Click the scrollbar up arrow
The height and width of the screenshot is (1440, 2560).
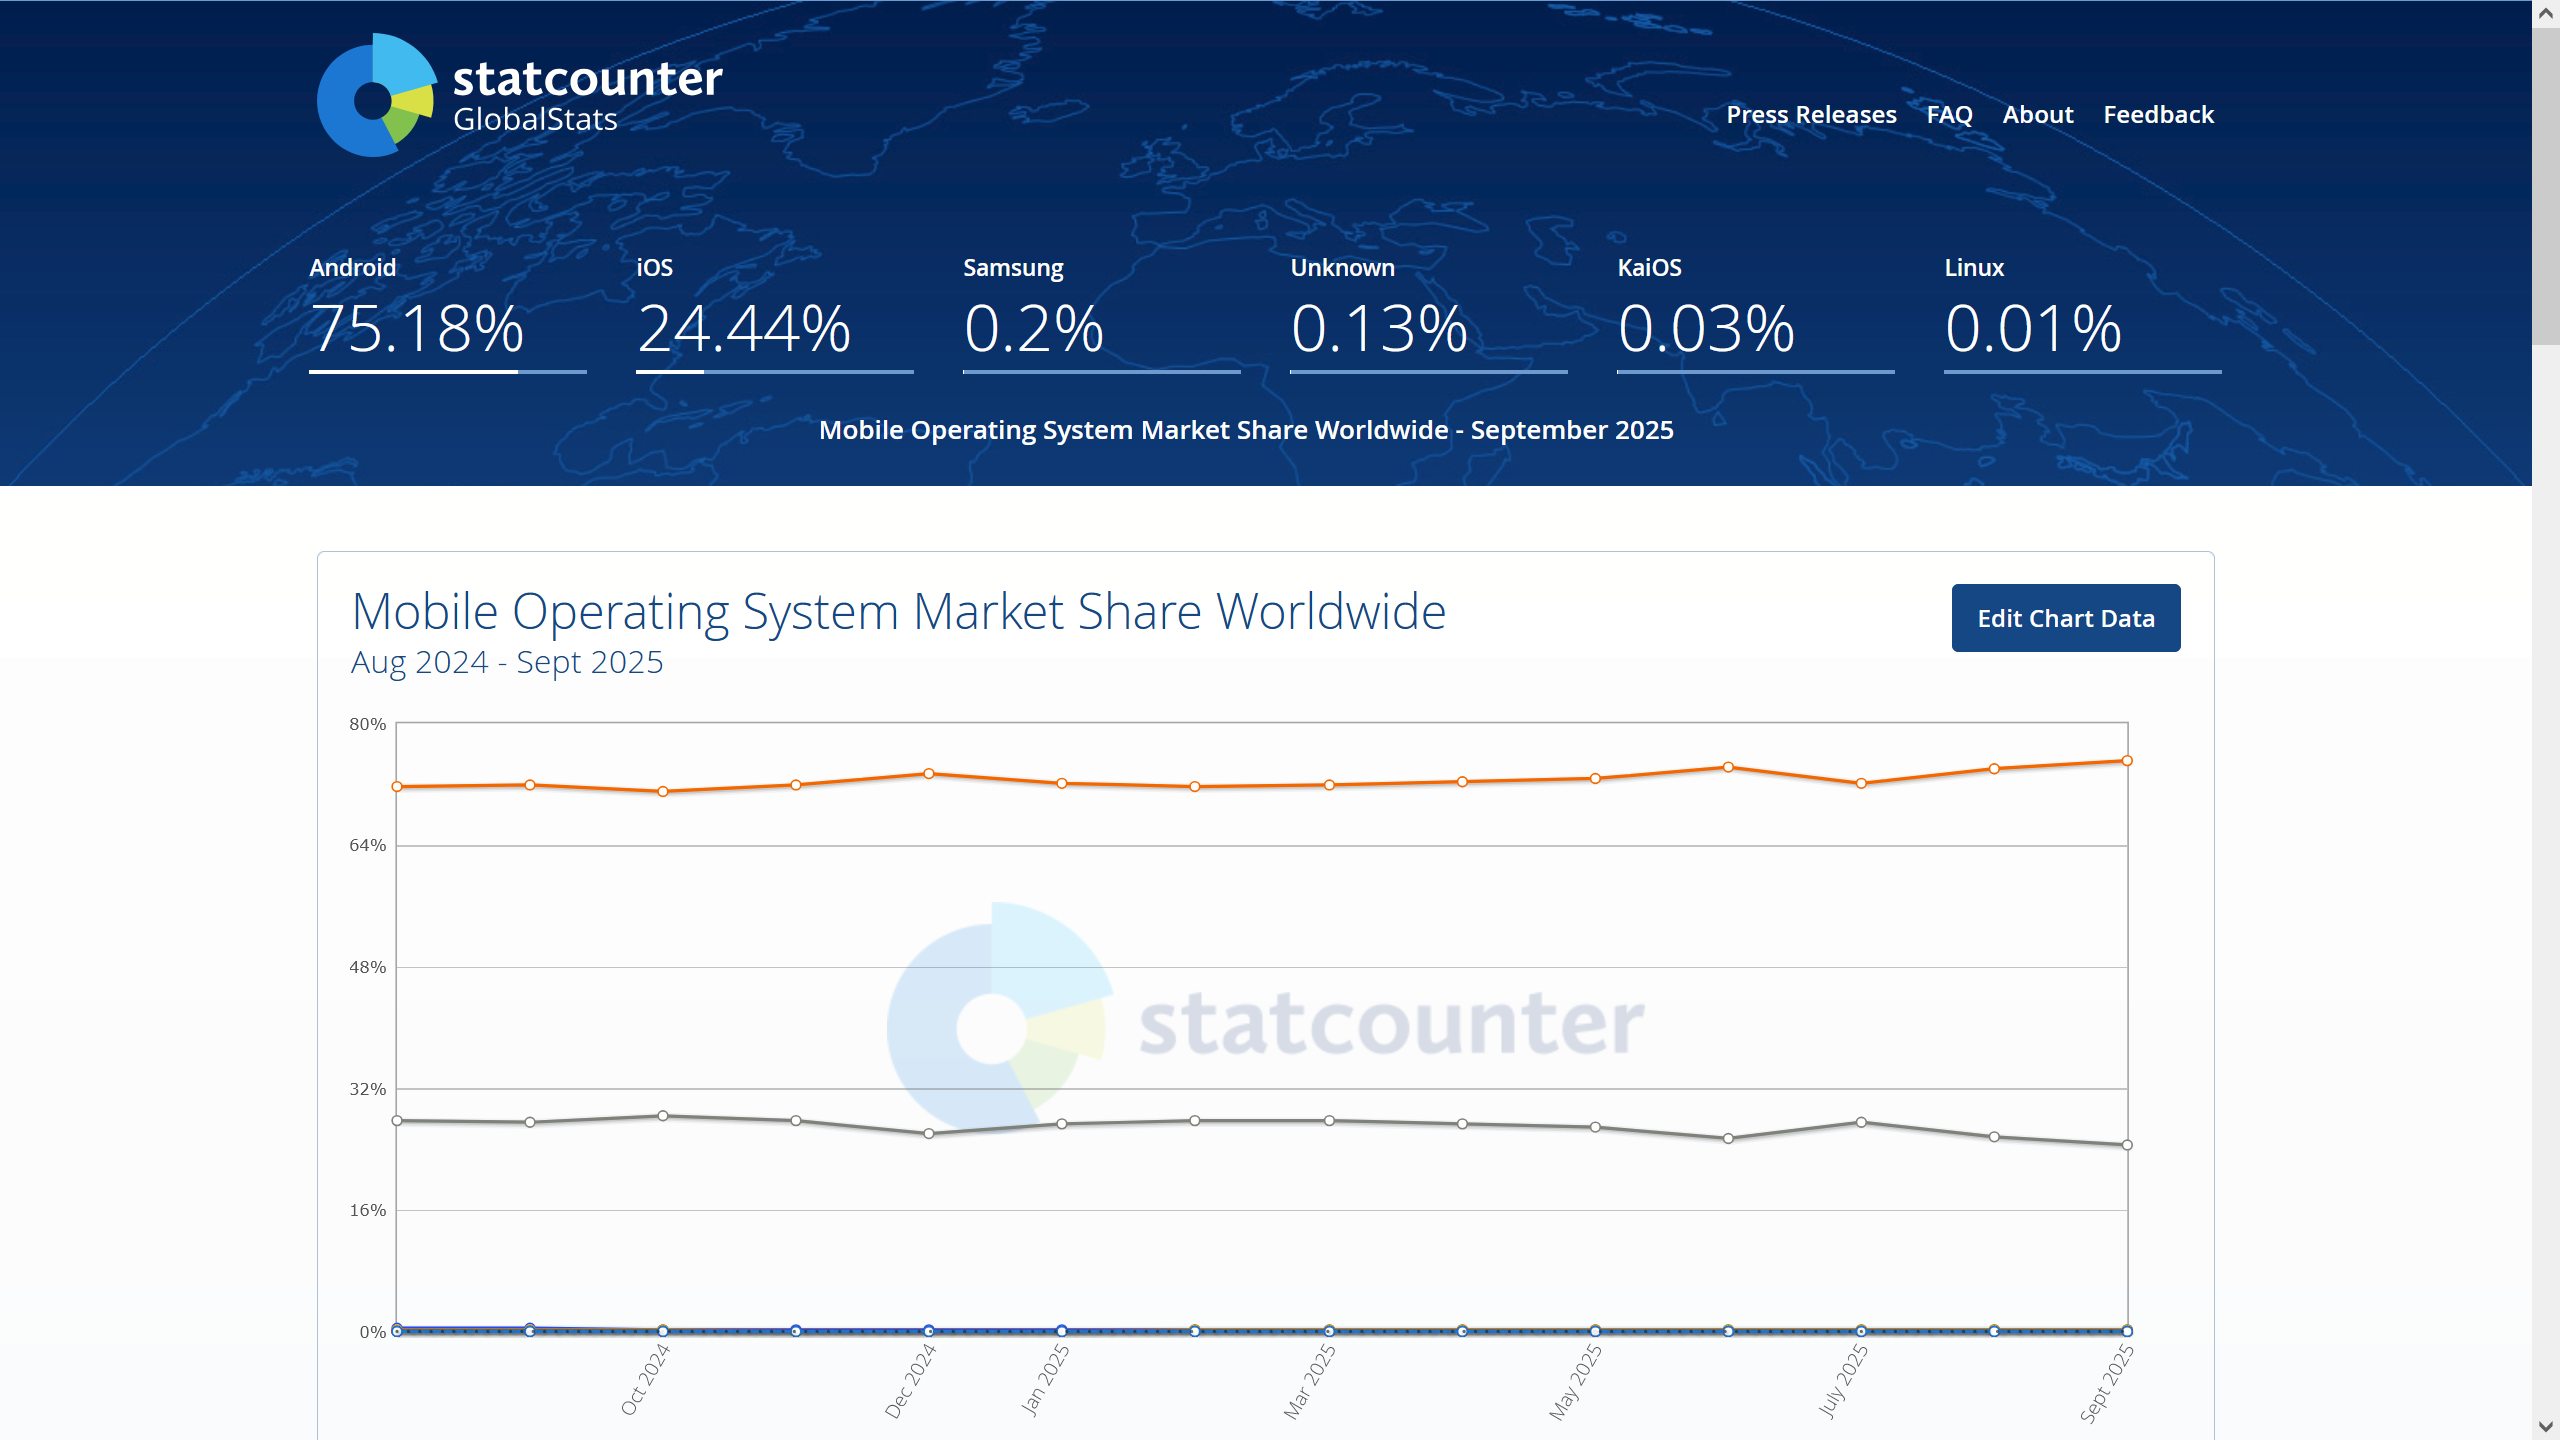click(x=2545, y=14)
